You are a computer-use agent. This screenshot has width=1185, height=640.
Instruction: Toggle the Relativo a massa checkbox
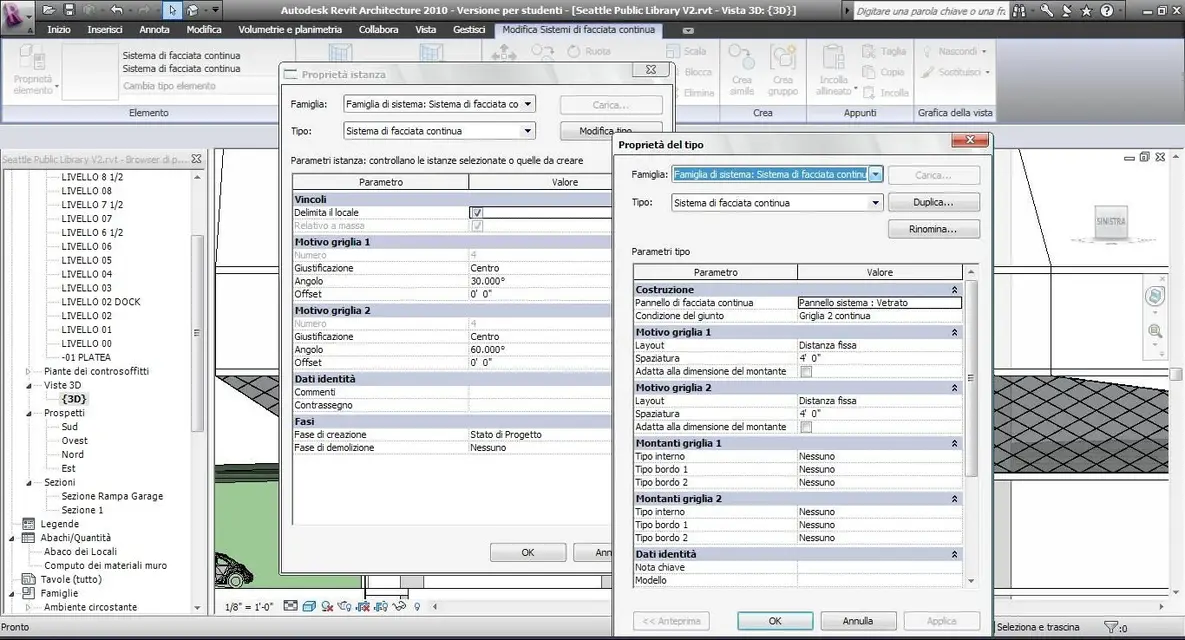click(476, 226)
